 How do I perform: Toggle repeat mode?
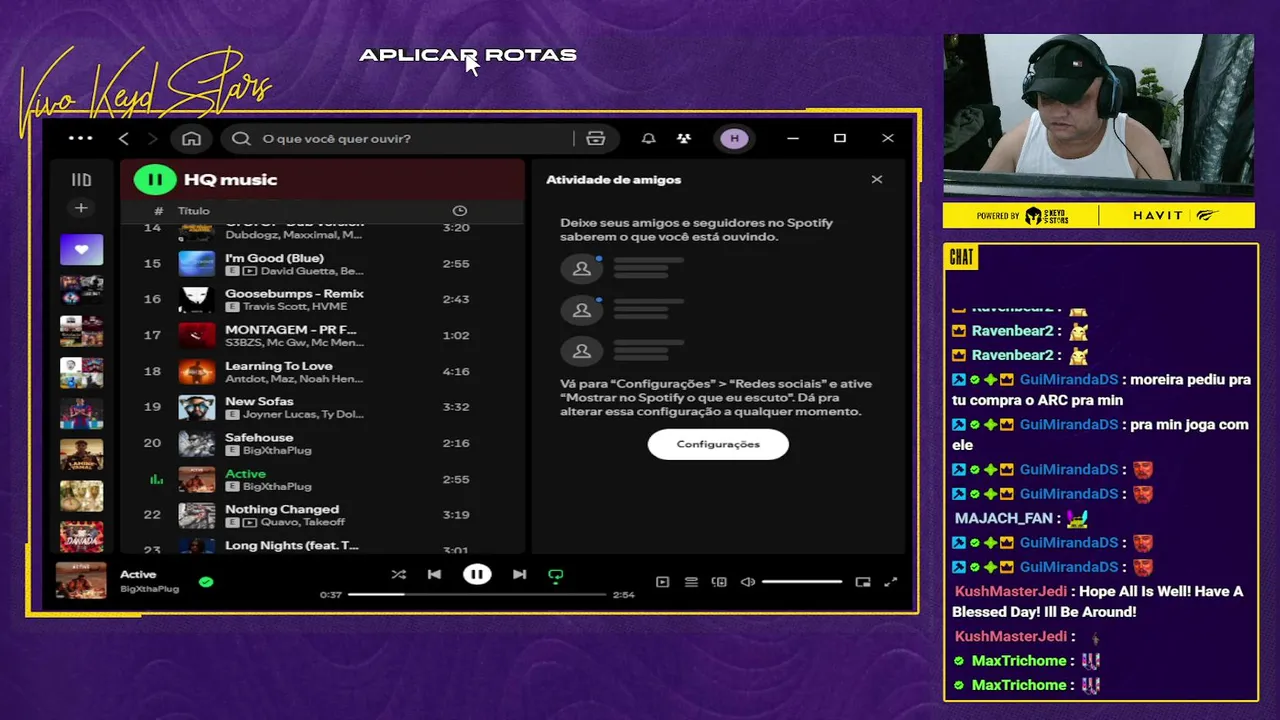[556, 575]
